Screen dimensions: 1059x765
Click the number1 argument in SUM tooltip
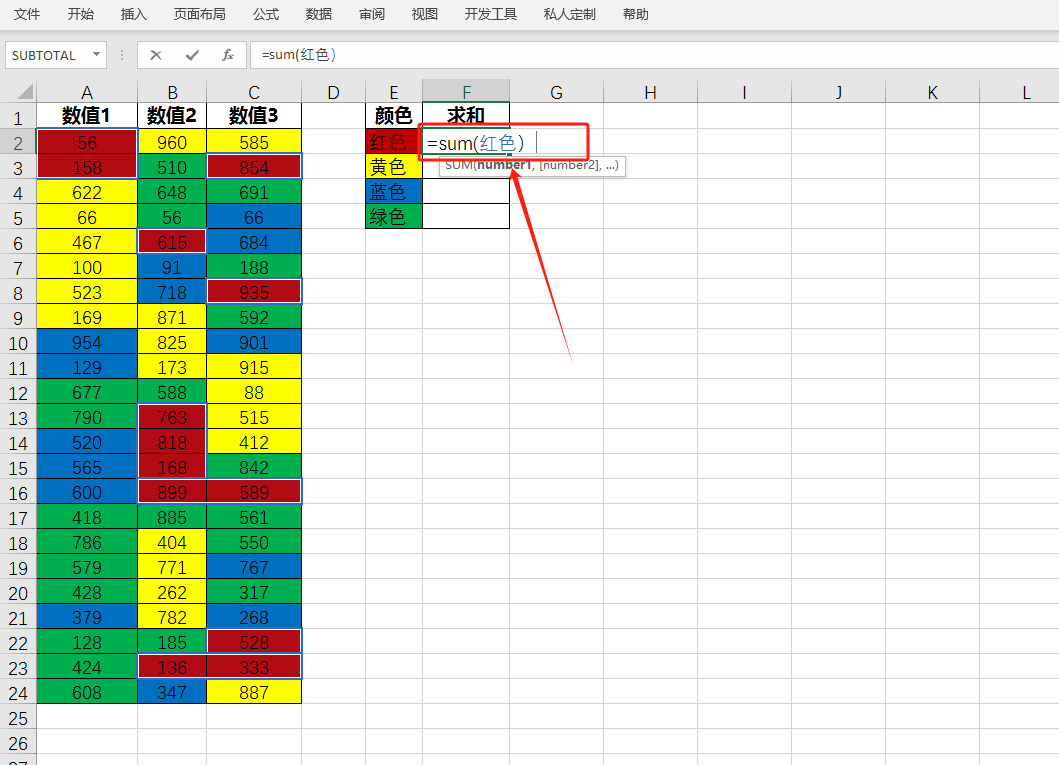coord(504,165)
